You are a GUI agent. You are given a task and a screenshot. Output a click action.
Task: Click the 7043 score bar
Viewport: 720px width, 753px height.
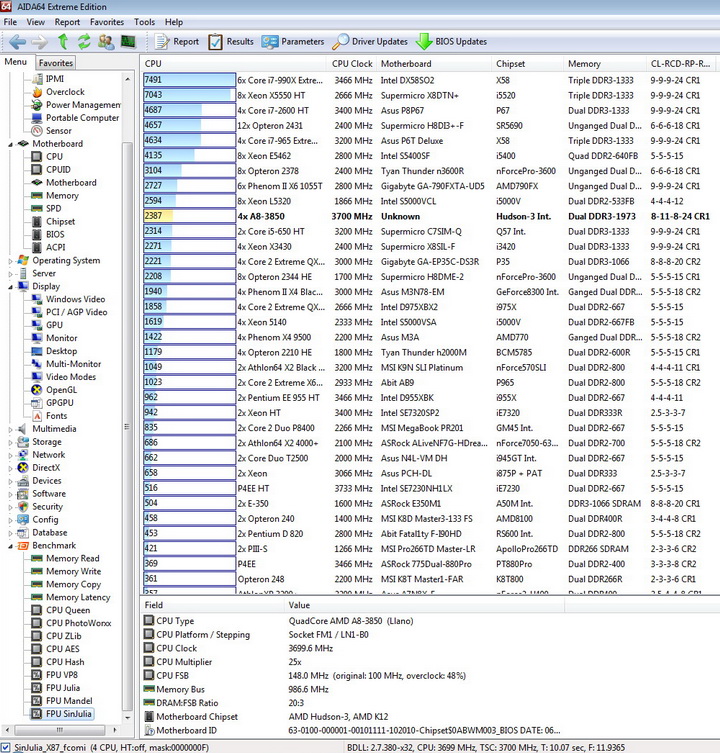click(189, 95)
